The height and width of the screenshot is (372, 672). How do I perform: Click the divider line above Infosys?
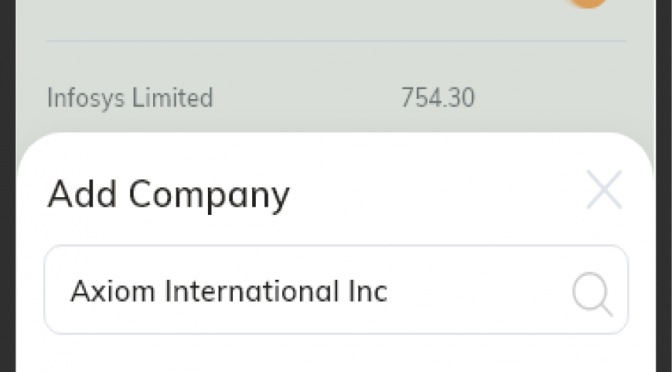[336, 41]
